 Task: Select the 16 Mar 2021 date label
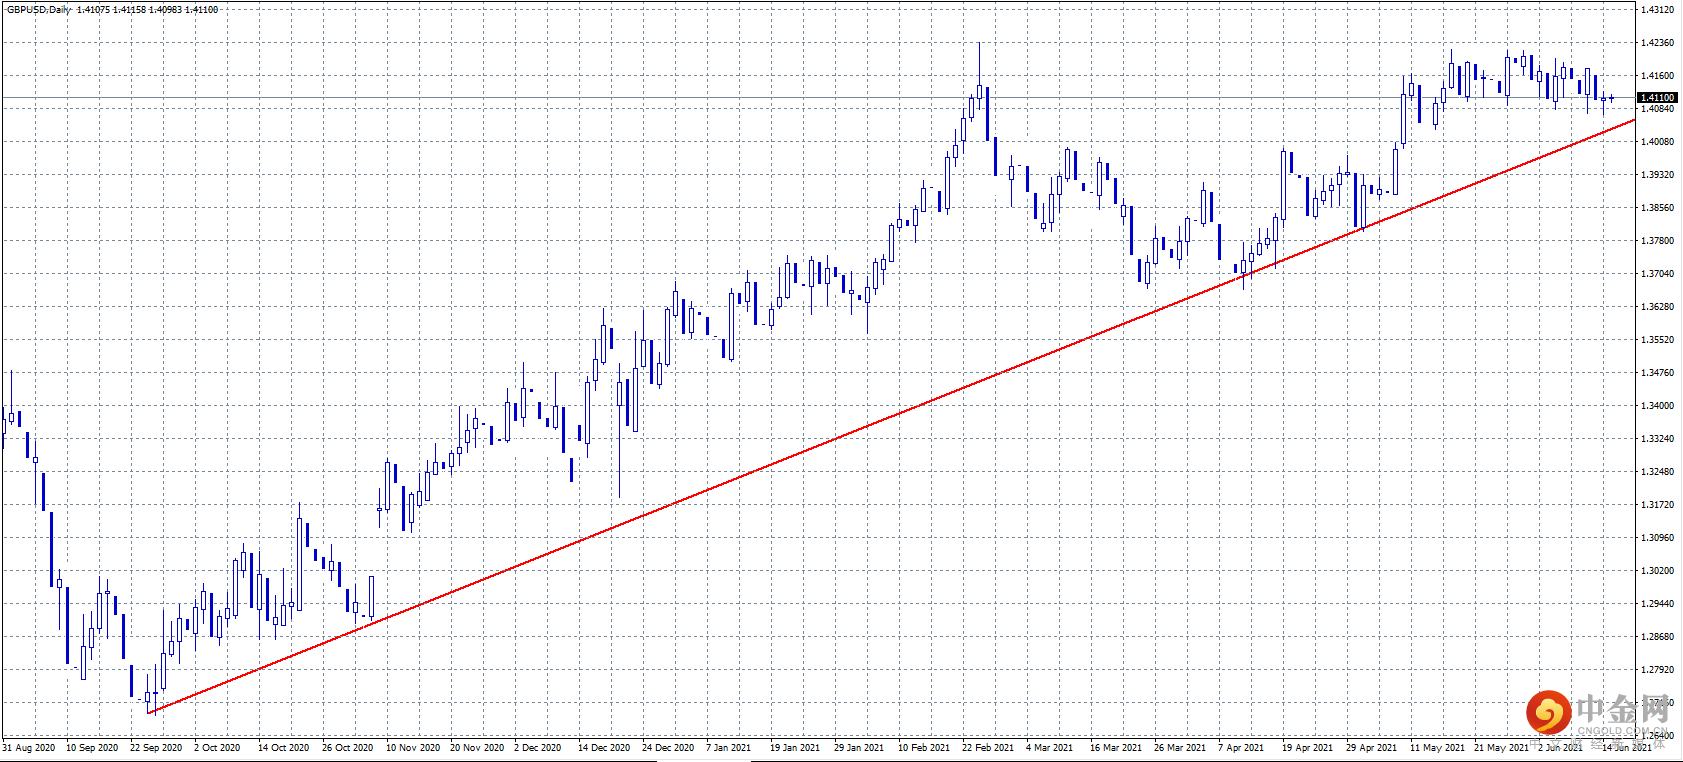pos(1116,748)
